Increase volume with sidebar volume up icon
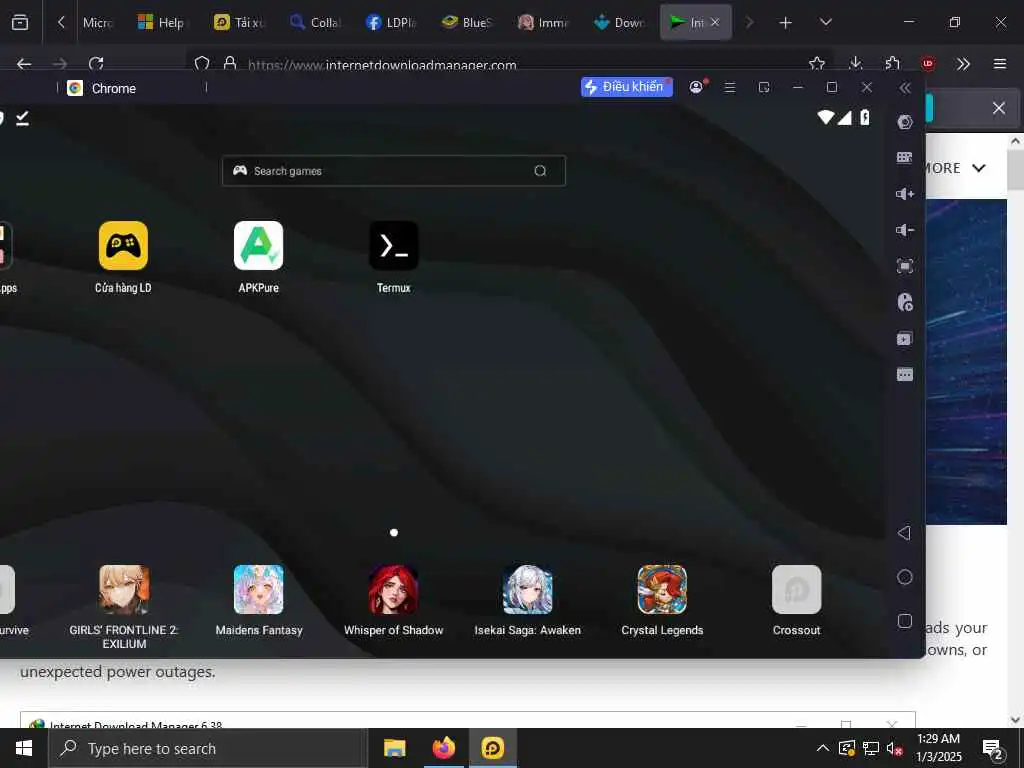Viewport: 1024px width, 768px height. click(904, 194)
